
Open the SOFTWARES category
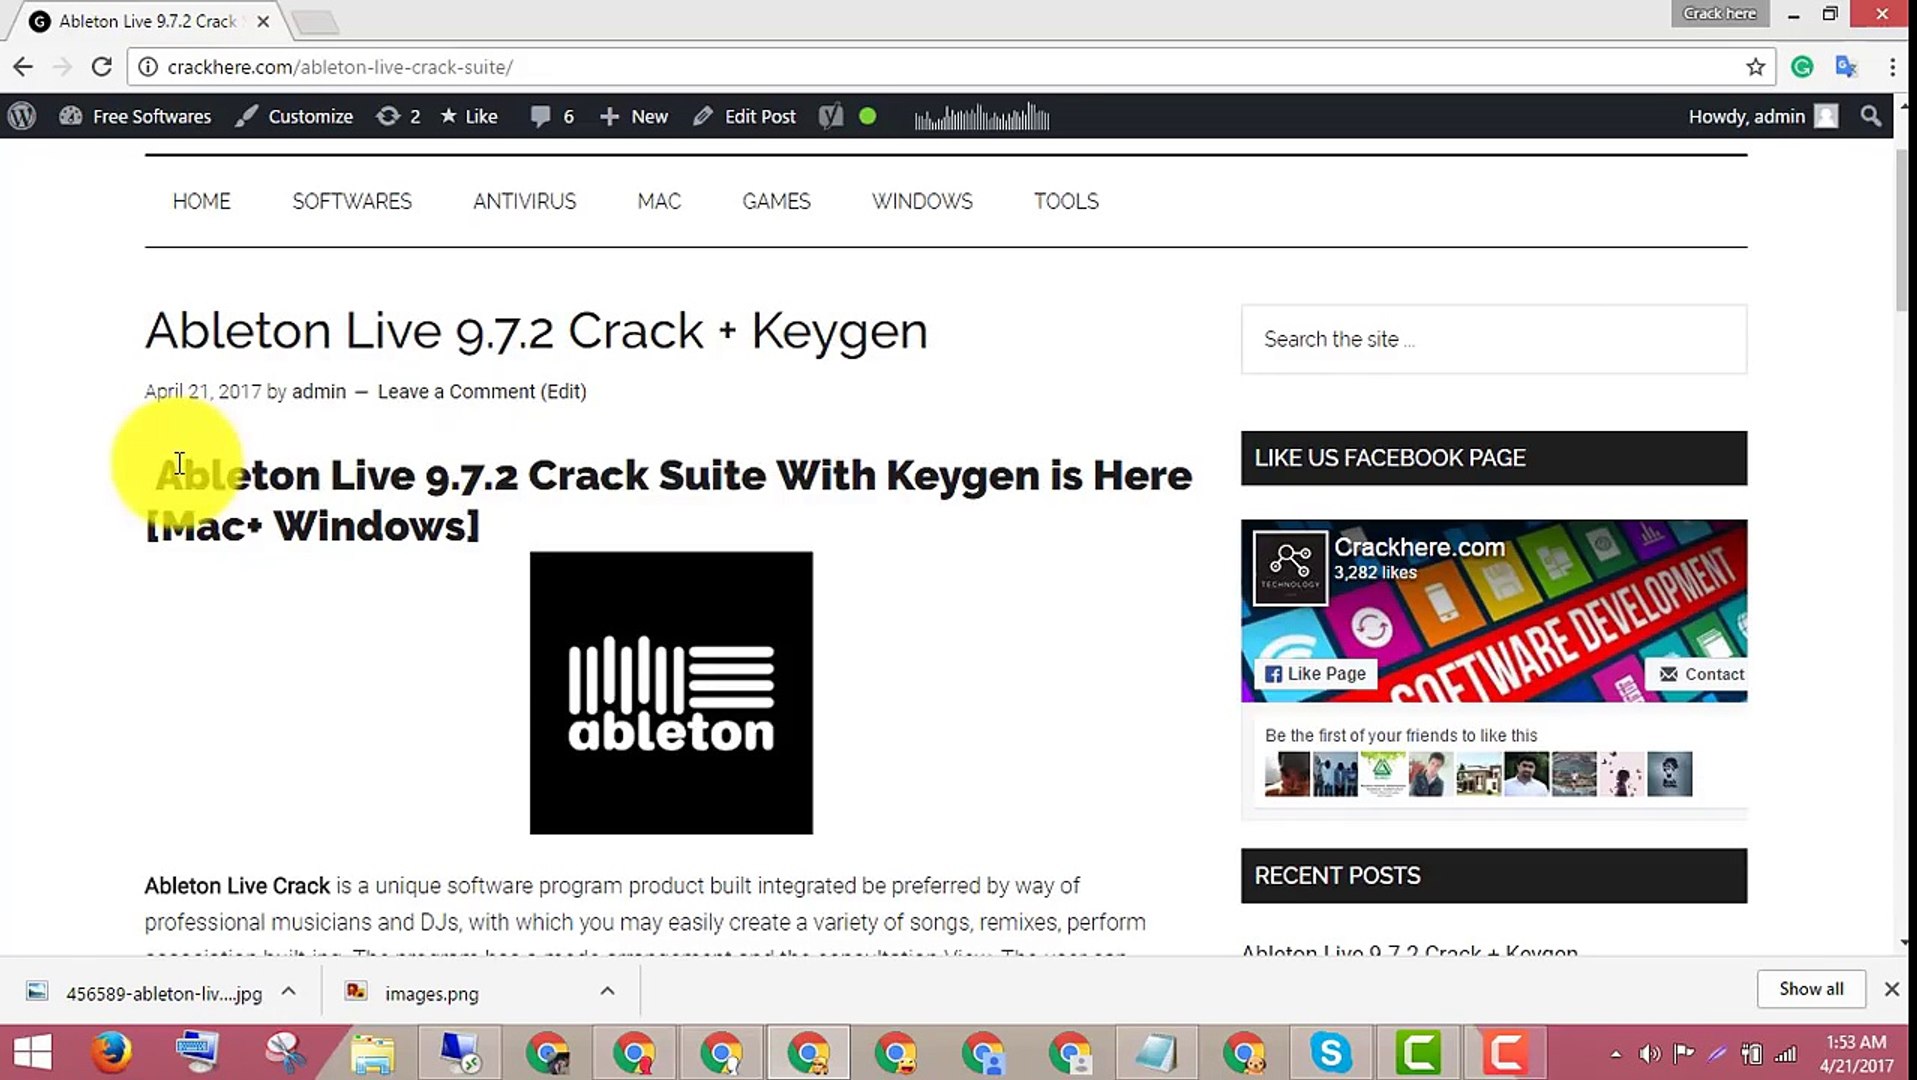352,201
